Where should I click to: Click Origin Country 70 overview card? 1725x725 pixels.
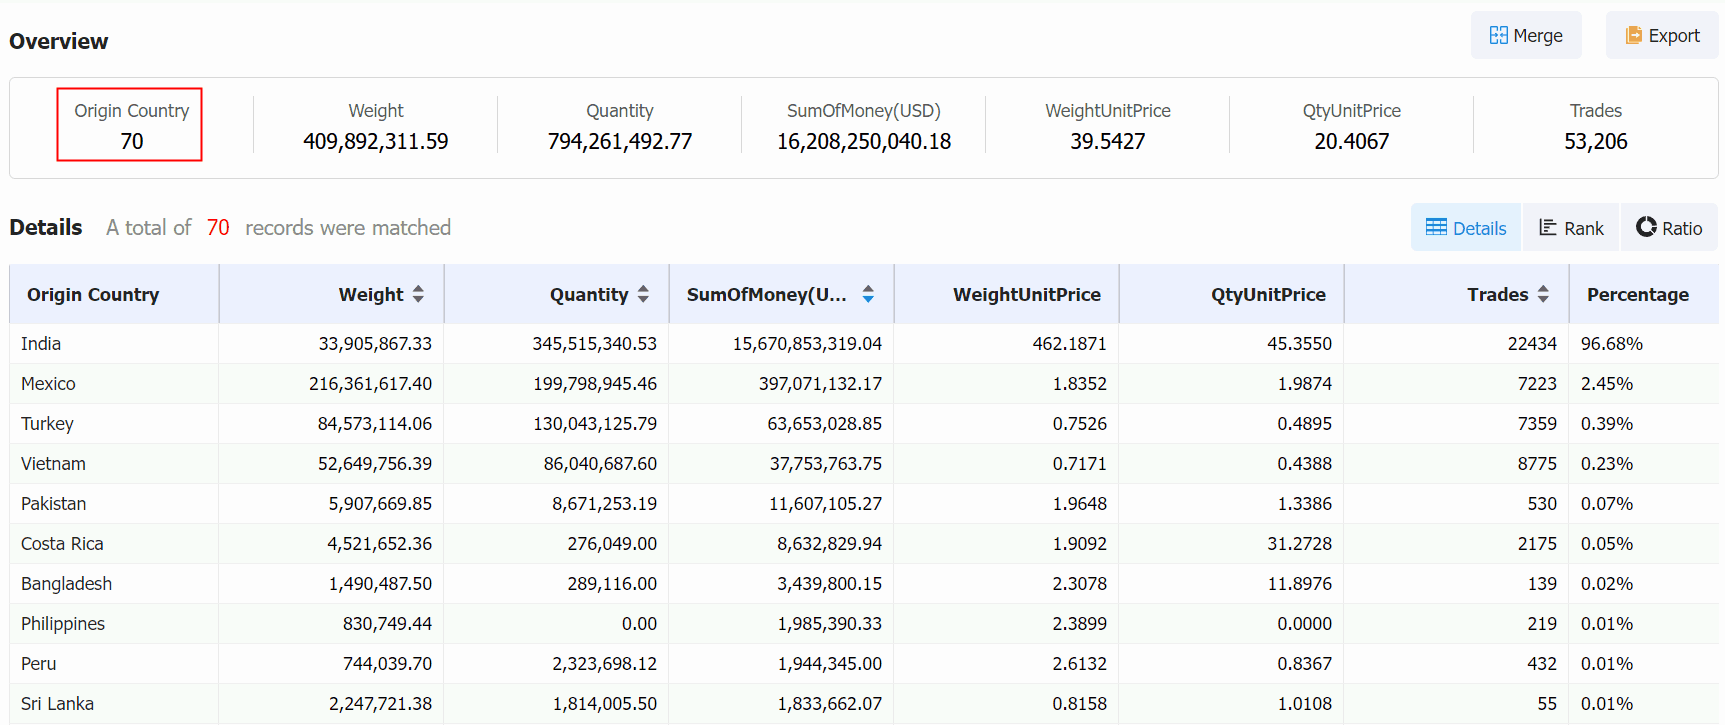(130, 125)
